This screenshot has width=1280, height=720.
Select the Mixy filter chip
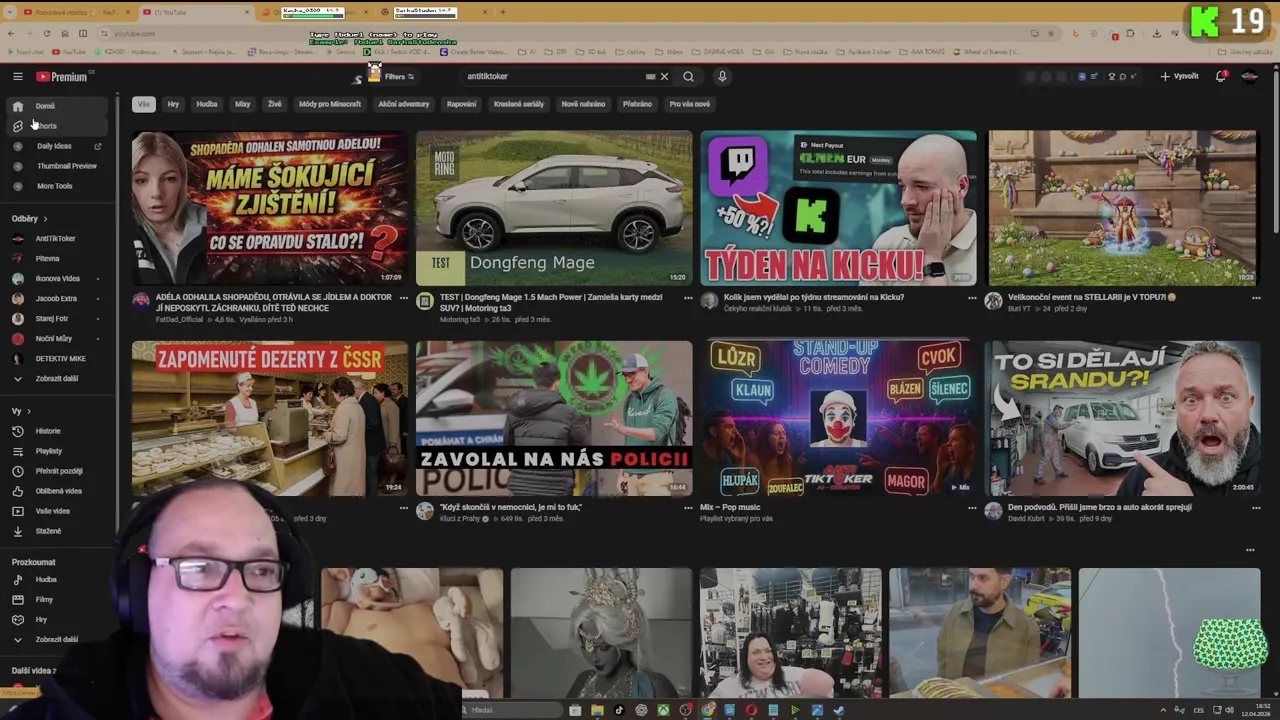pyautogui.click(x=242, y=104)
